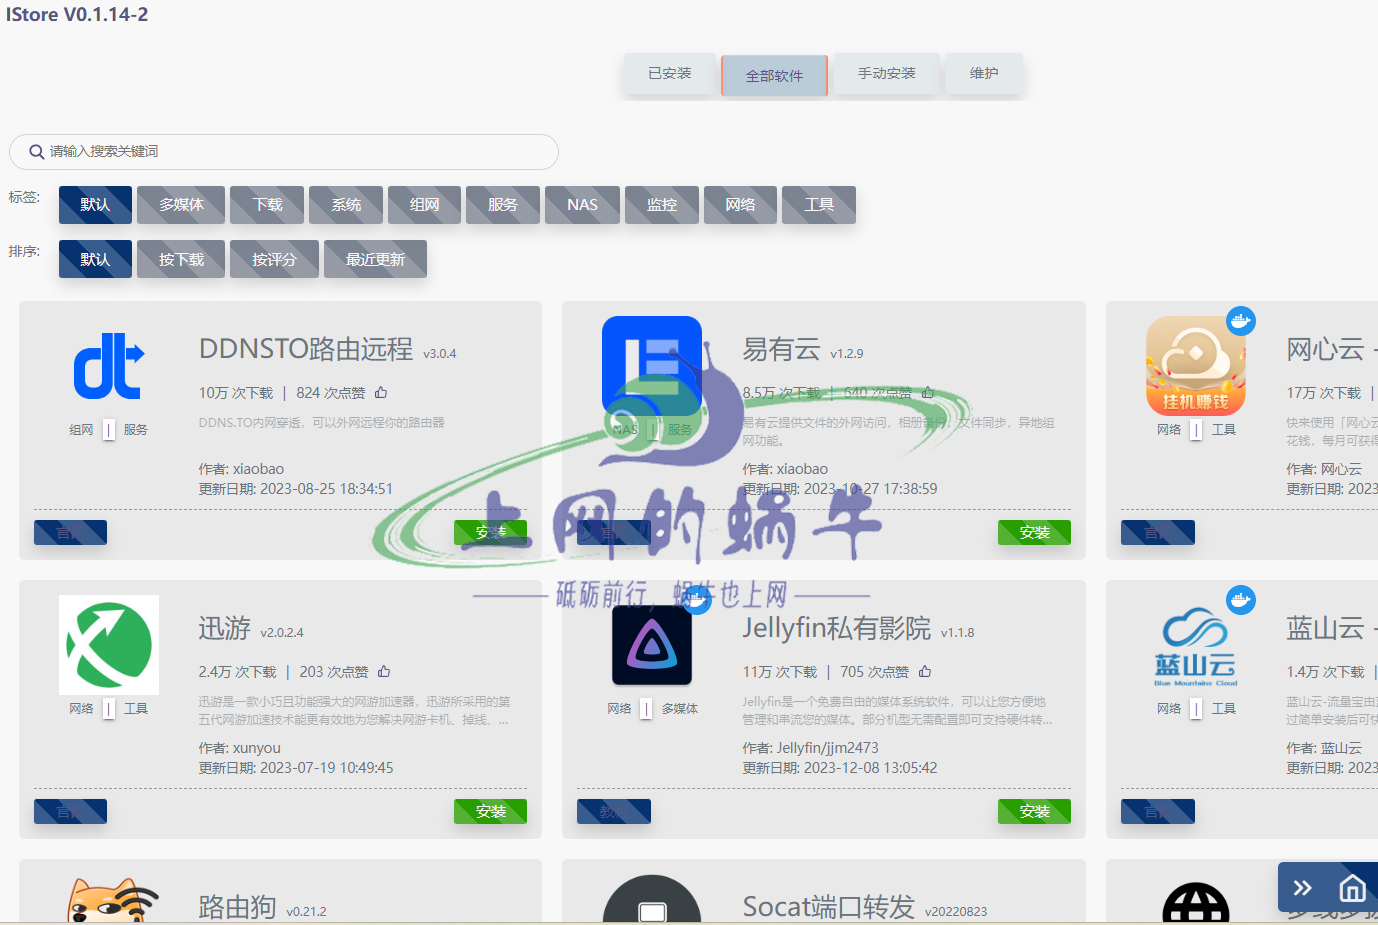Image resolution: width=1378 pixels, height=925 pixels.
Task: Click blue button on 网心云 card
Action: pyautogui.click(x=1157, y=532)
